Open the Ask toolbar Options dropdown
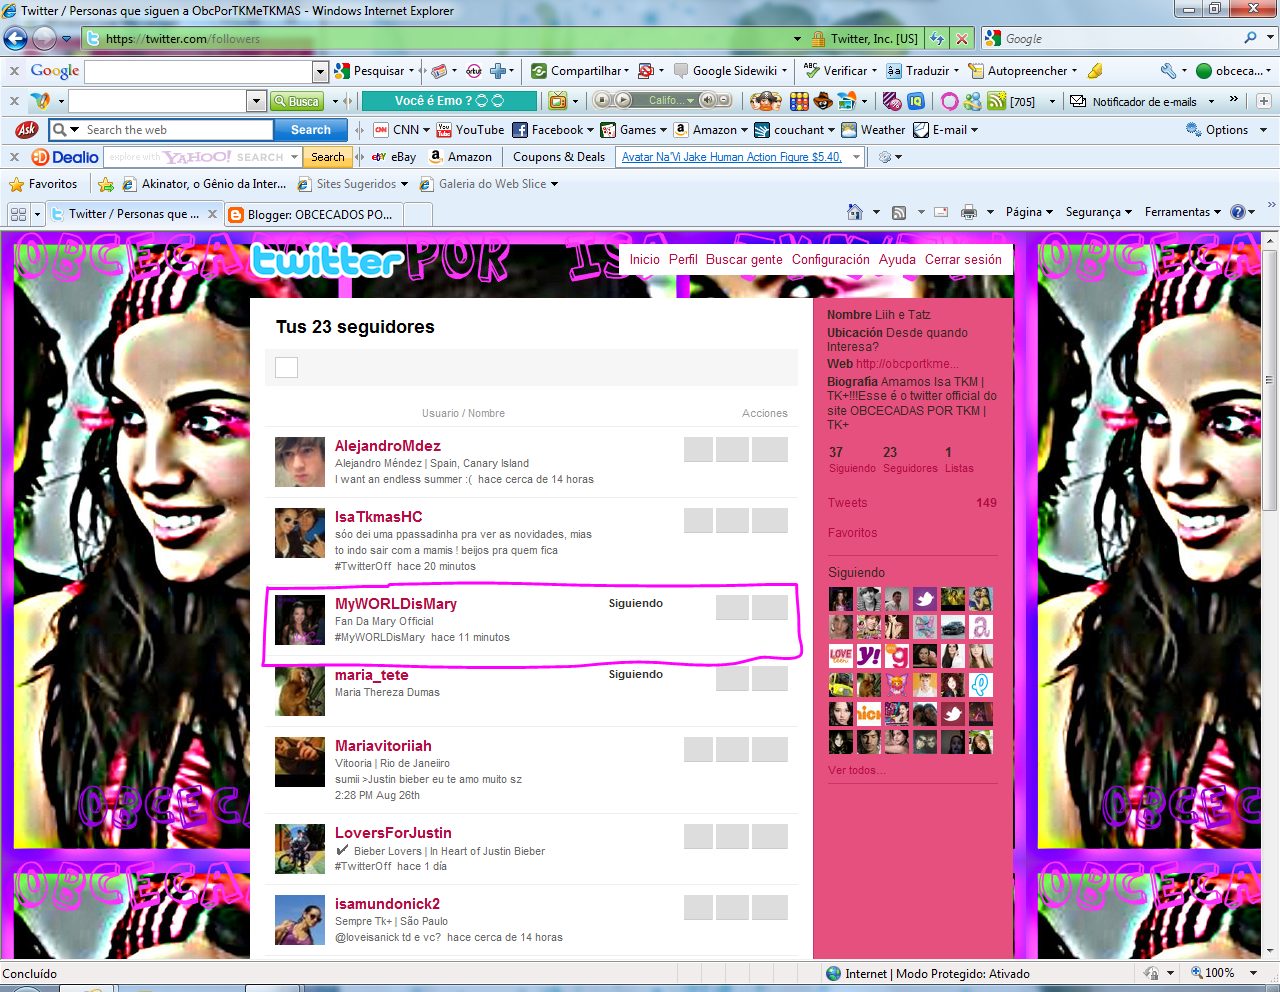The image size is (1280, 992). click(1263, 130)
